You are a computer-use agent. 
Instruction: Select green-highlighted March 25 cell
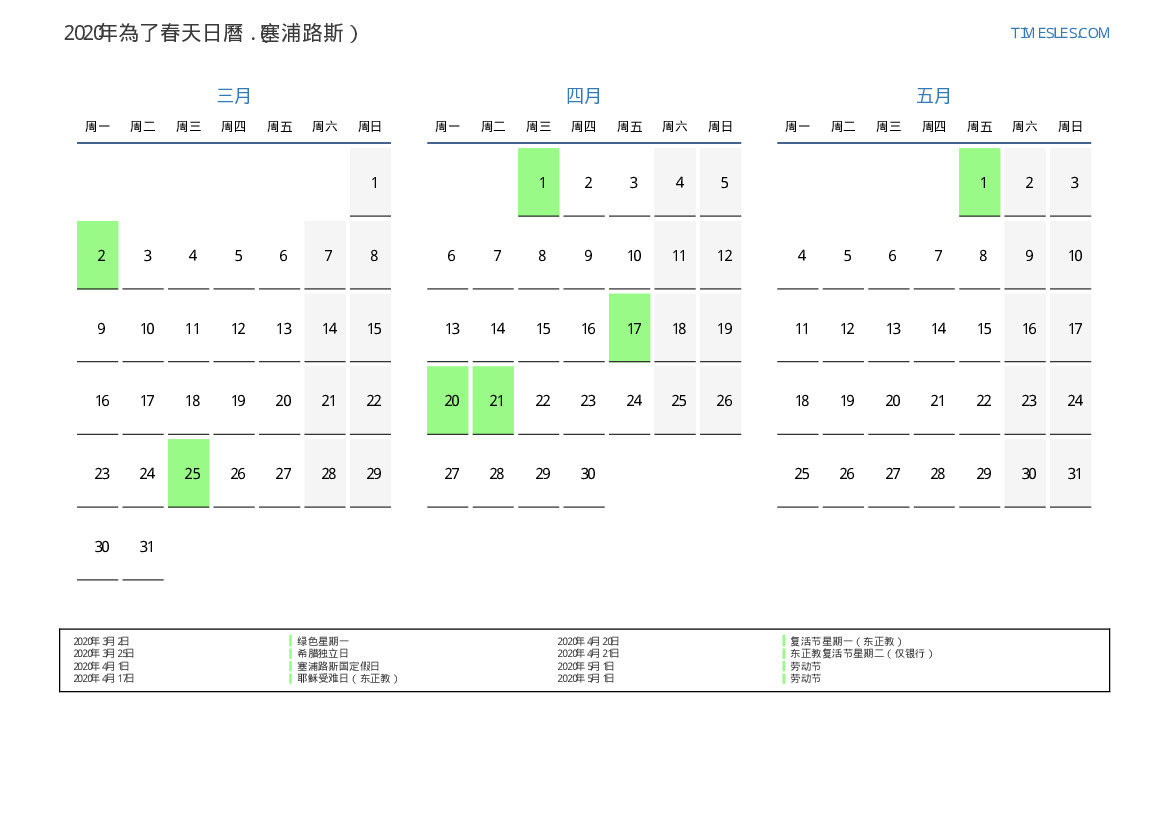click(x=189, y=473)
